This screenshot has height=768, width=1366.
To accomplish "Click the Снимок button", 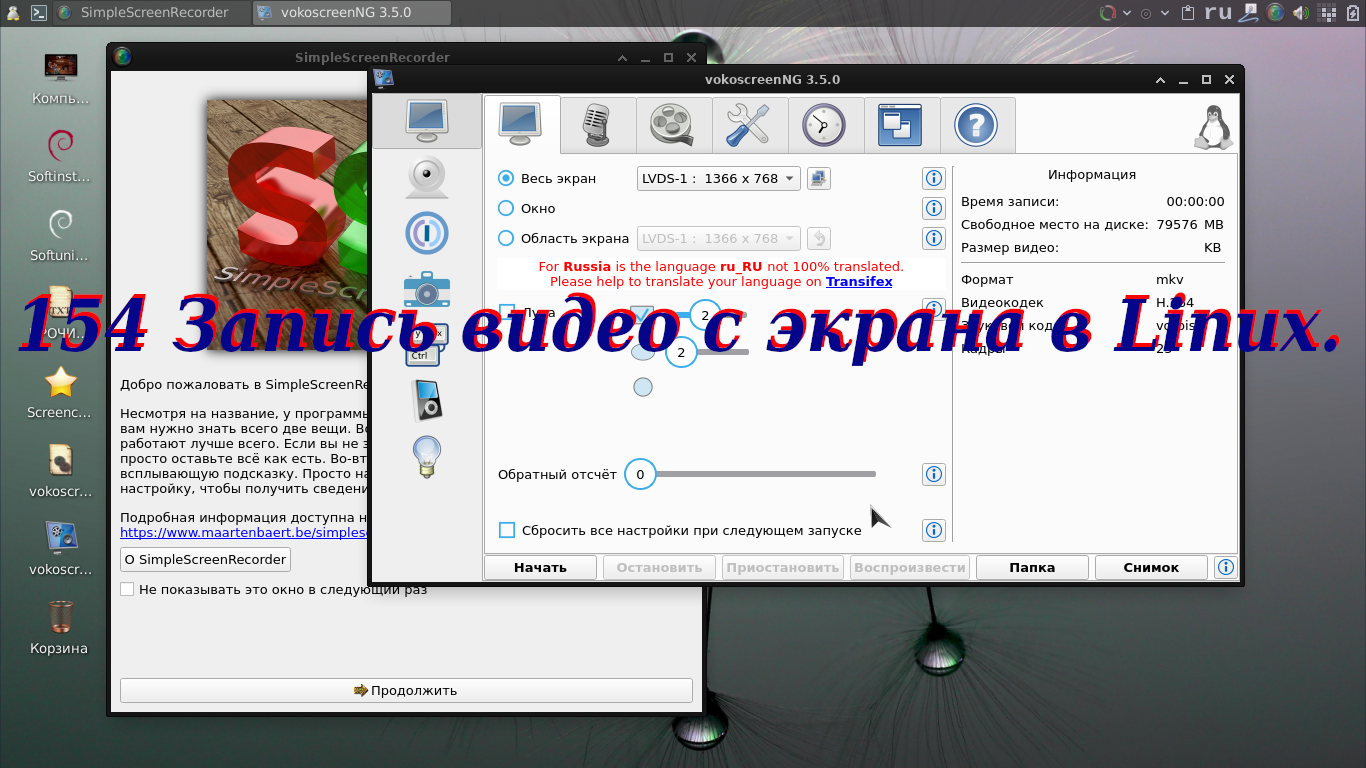I will 1151,567.
